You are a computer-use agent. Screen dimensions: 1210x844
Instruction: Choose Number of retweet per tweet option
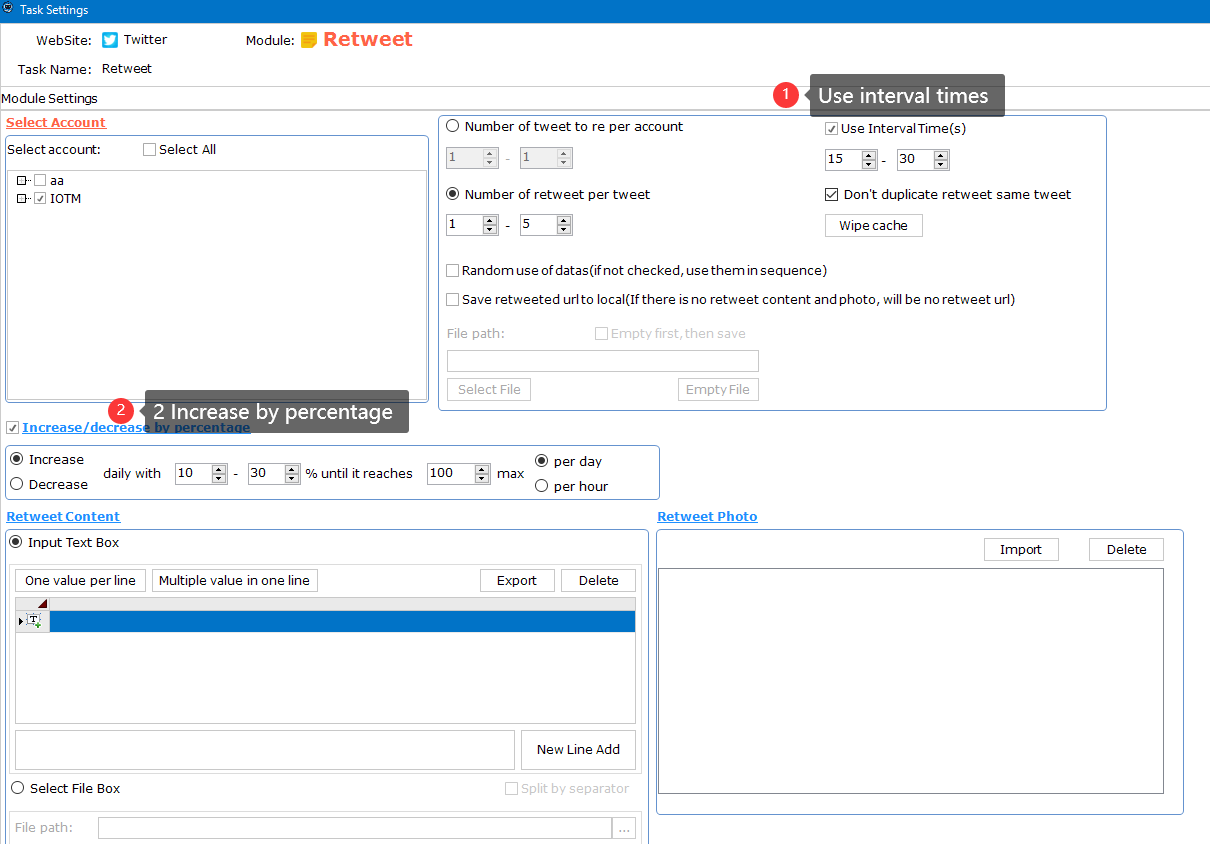tap(453, 195)
